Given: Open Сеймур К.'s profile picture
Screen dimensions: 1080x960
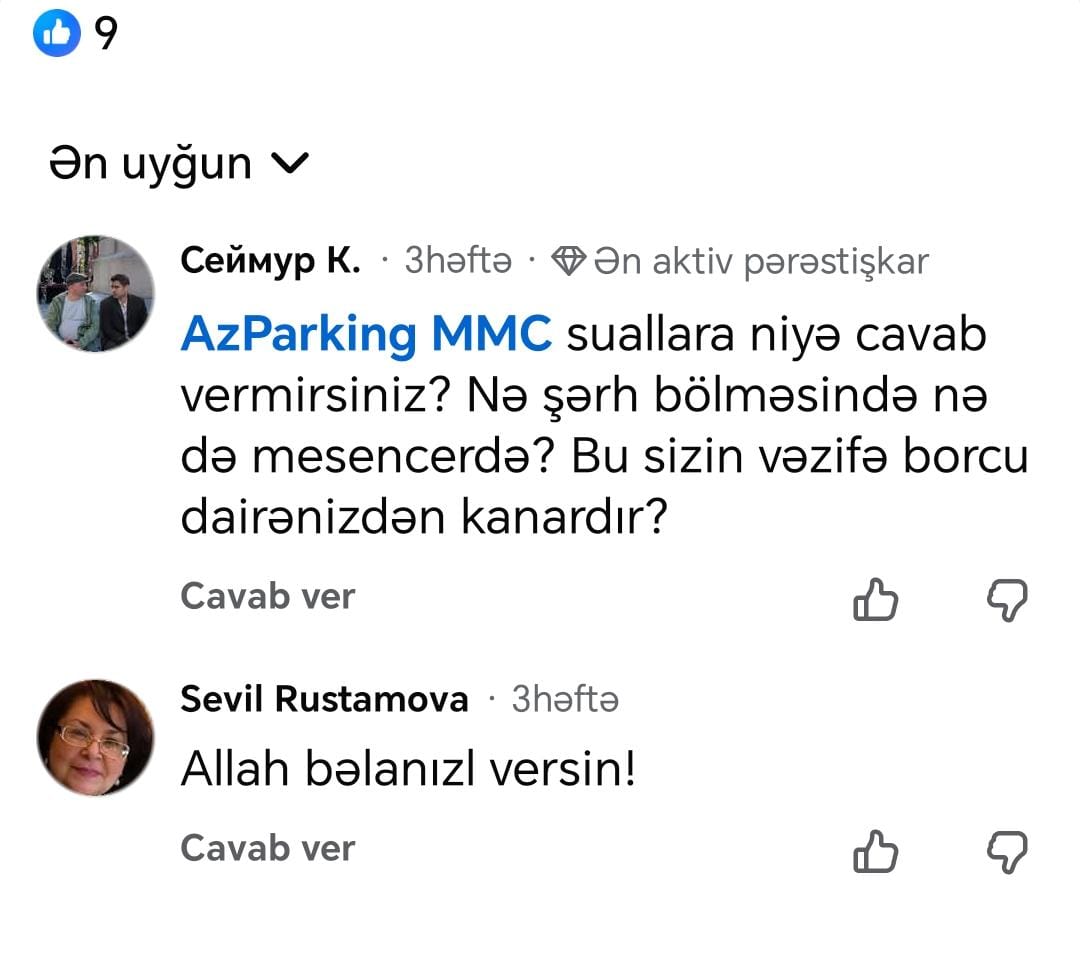Looking at the screenshot, I should [x=96, y=293].
